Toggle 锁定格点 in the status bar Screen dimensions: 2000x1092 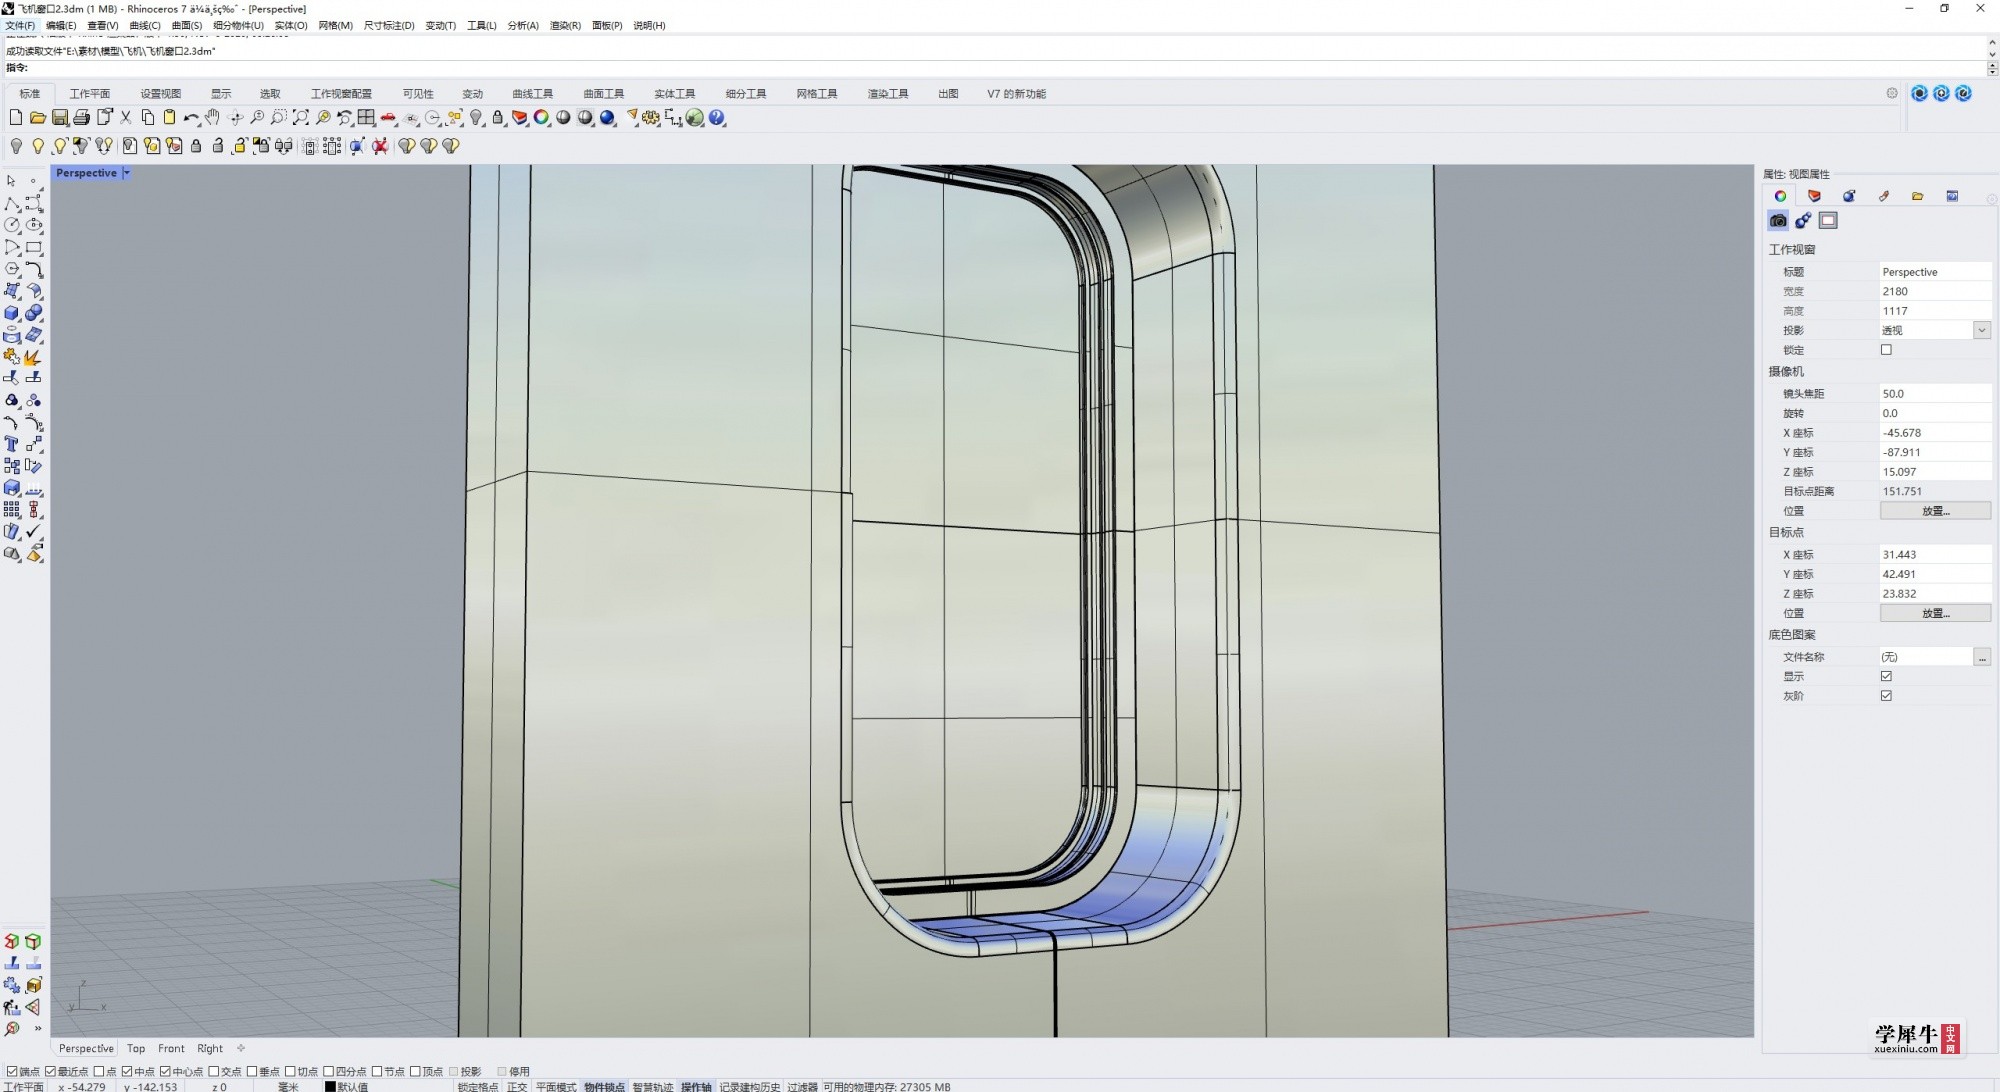click(x=478, y=1086)
